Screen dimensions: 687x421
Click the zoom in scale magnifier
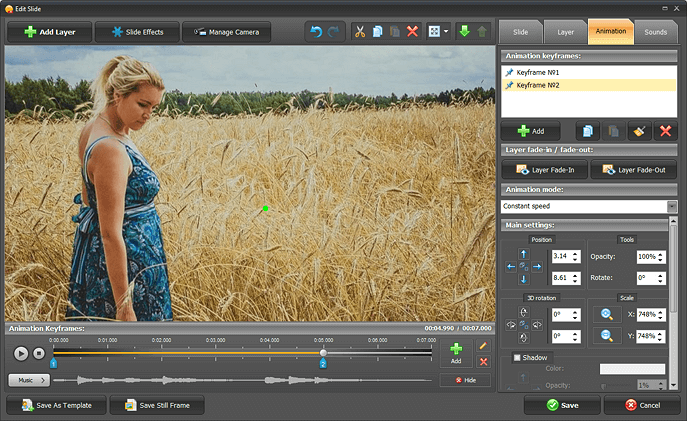(607, 314)
